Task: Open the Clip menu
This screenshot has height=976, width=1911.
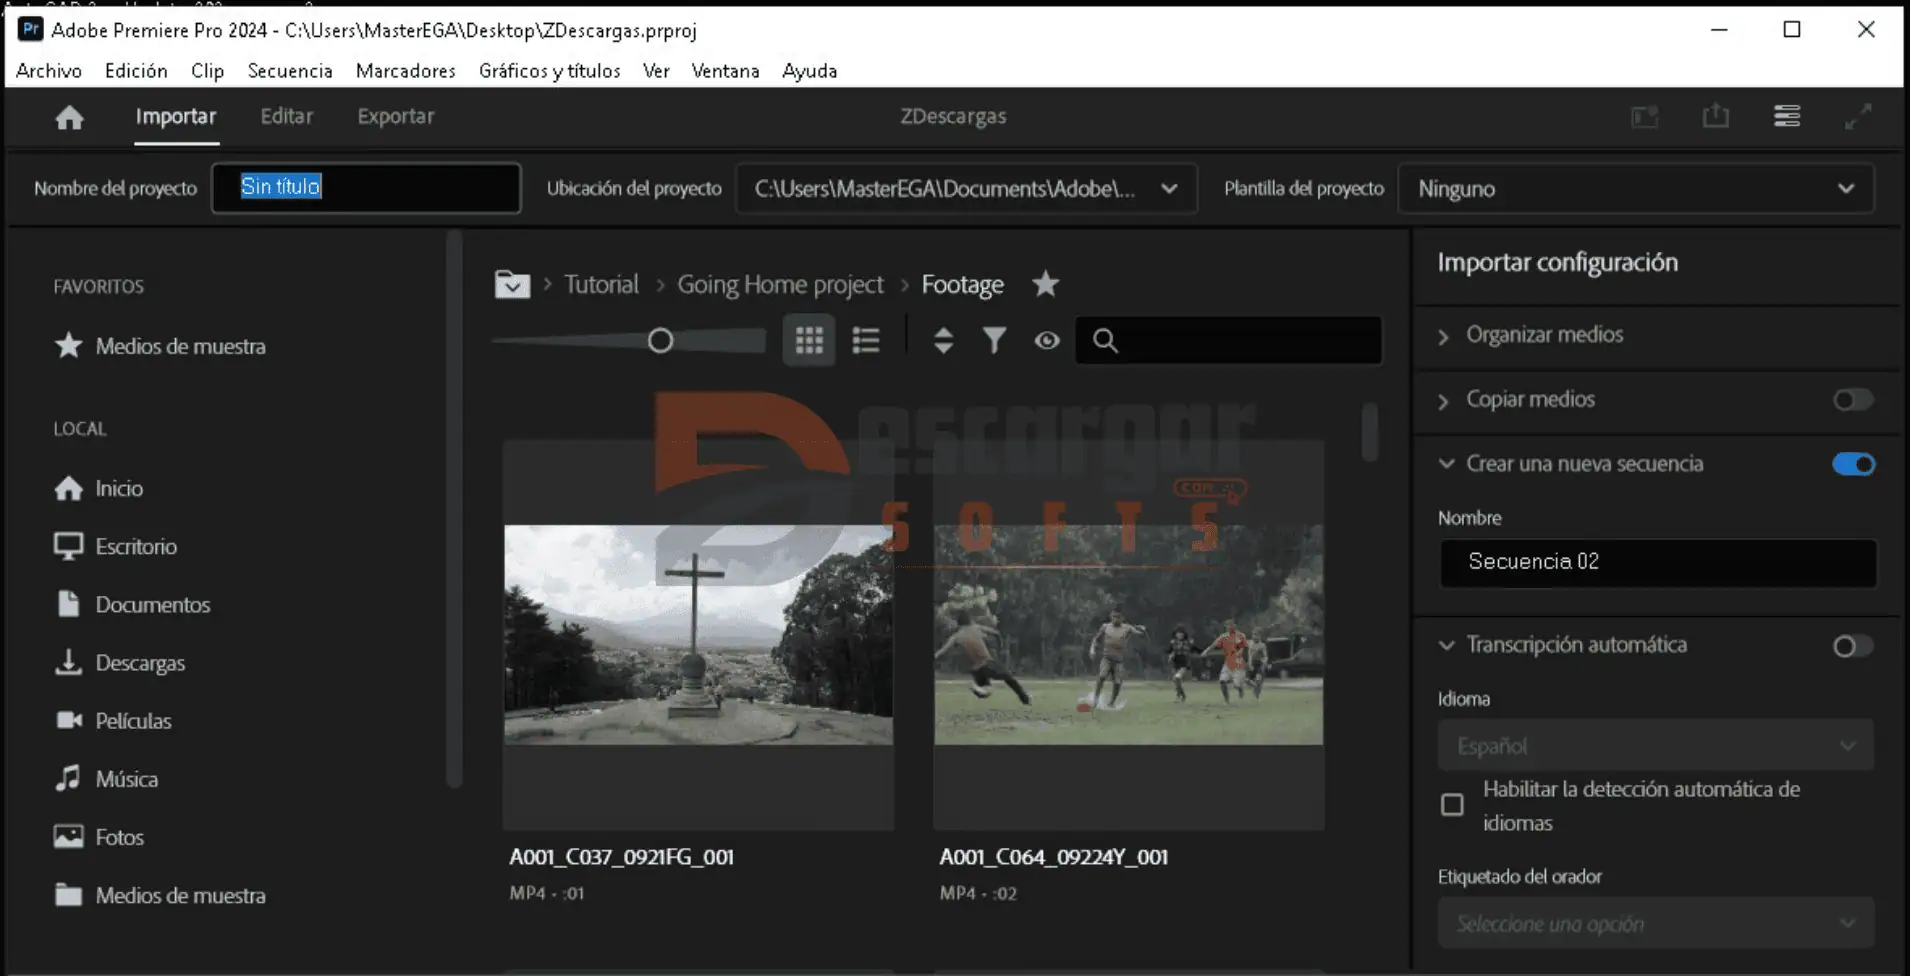Action: pos(207,71)
